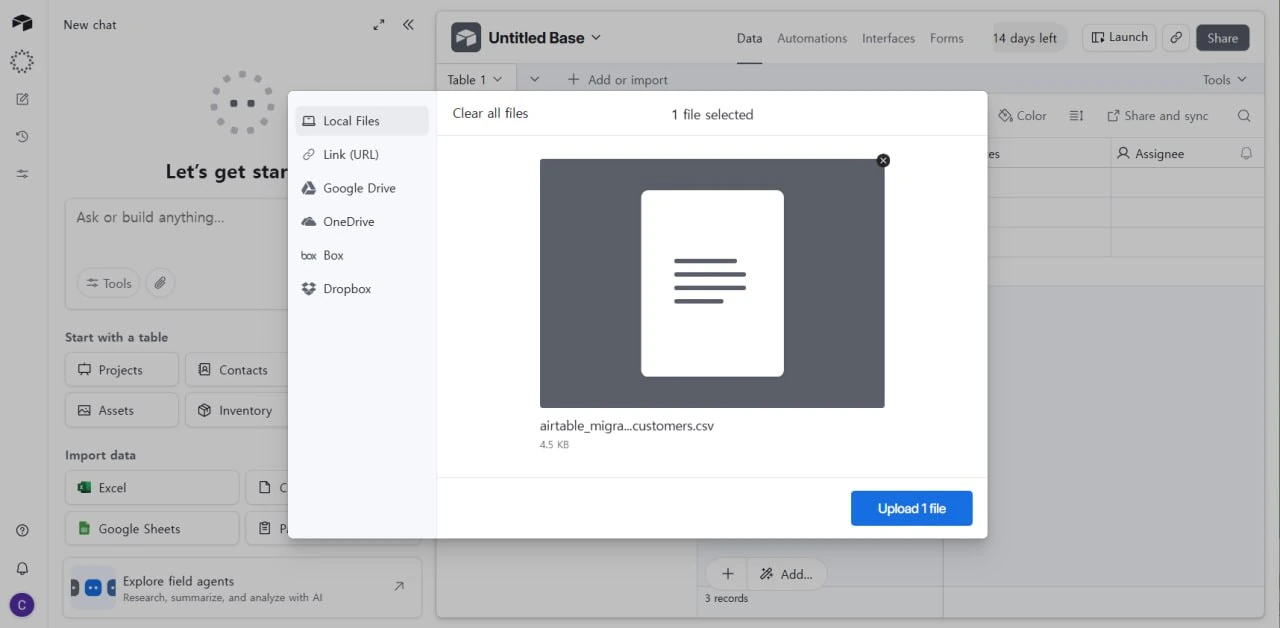Image resolution: width=1280 pixels, height=628 pixels.
Task: Click Upload 1 file button
Action: coord(911,508)
